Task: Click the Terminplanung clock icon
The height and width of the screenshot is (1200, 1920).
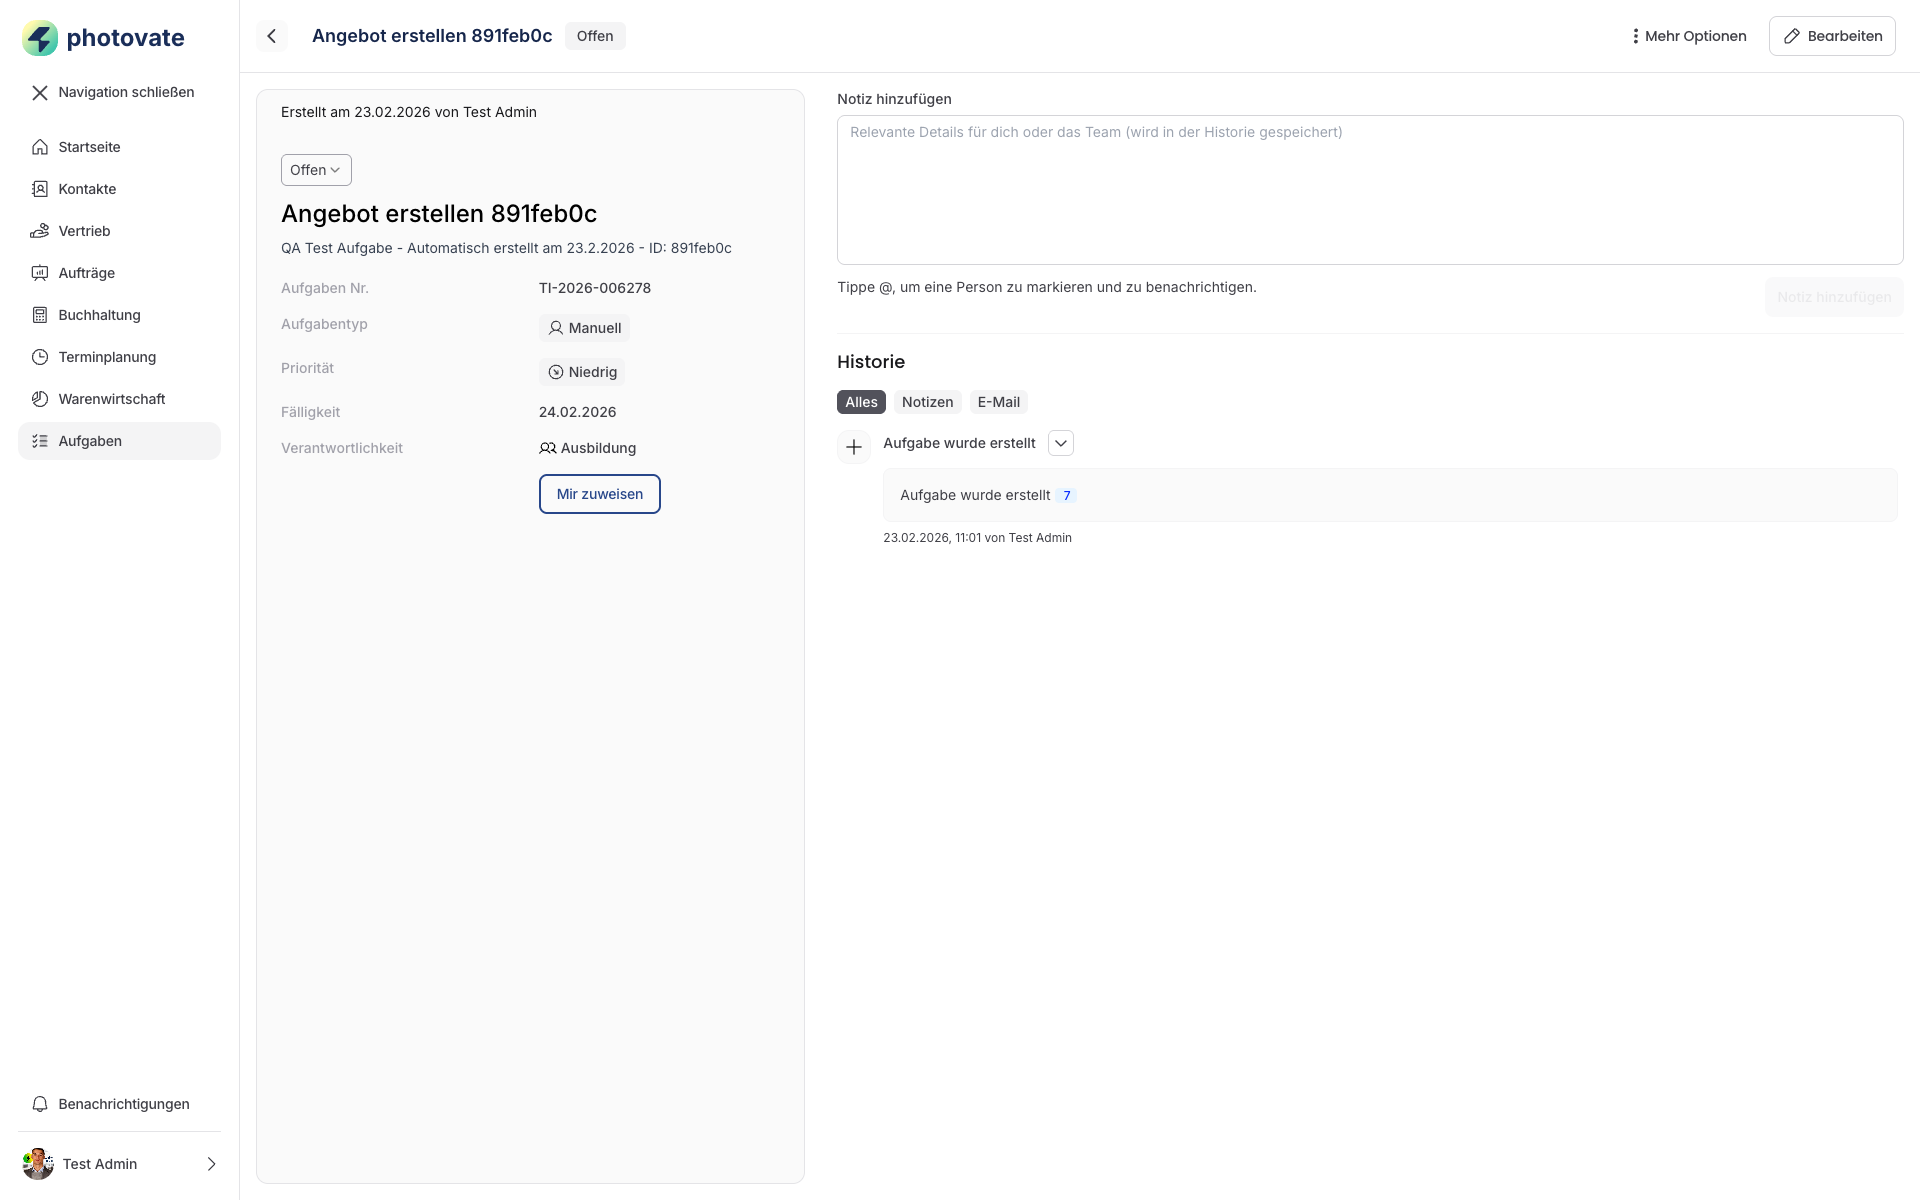Action: 40,357
